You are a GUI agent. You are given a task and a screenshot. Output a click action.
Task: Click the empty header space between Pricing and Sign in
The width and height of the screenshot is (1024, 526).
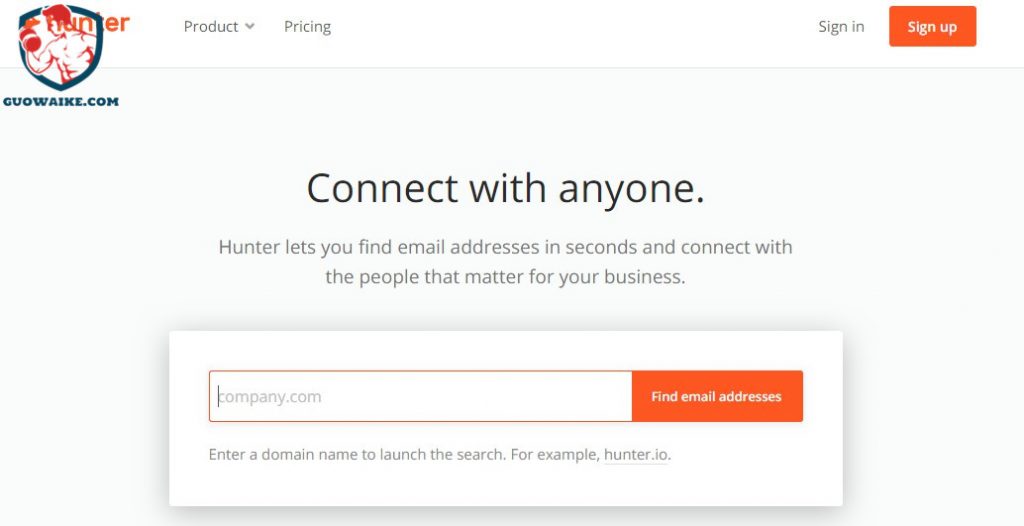[575, 27]
